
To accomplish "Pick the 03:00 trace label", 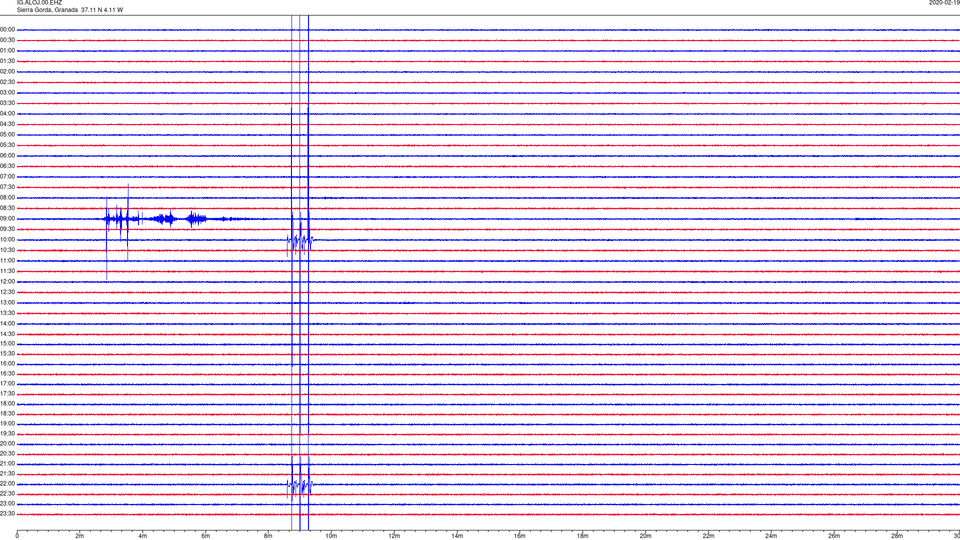I will (x=7, y=92).
